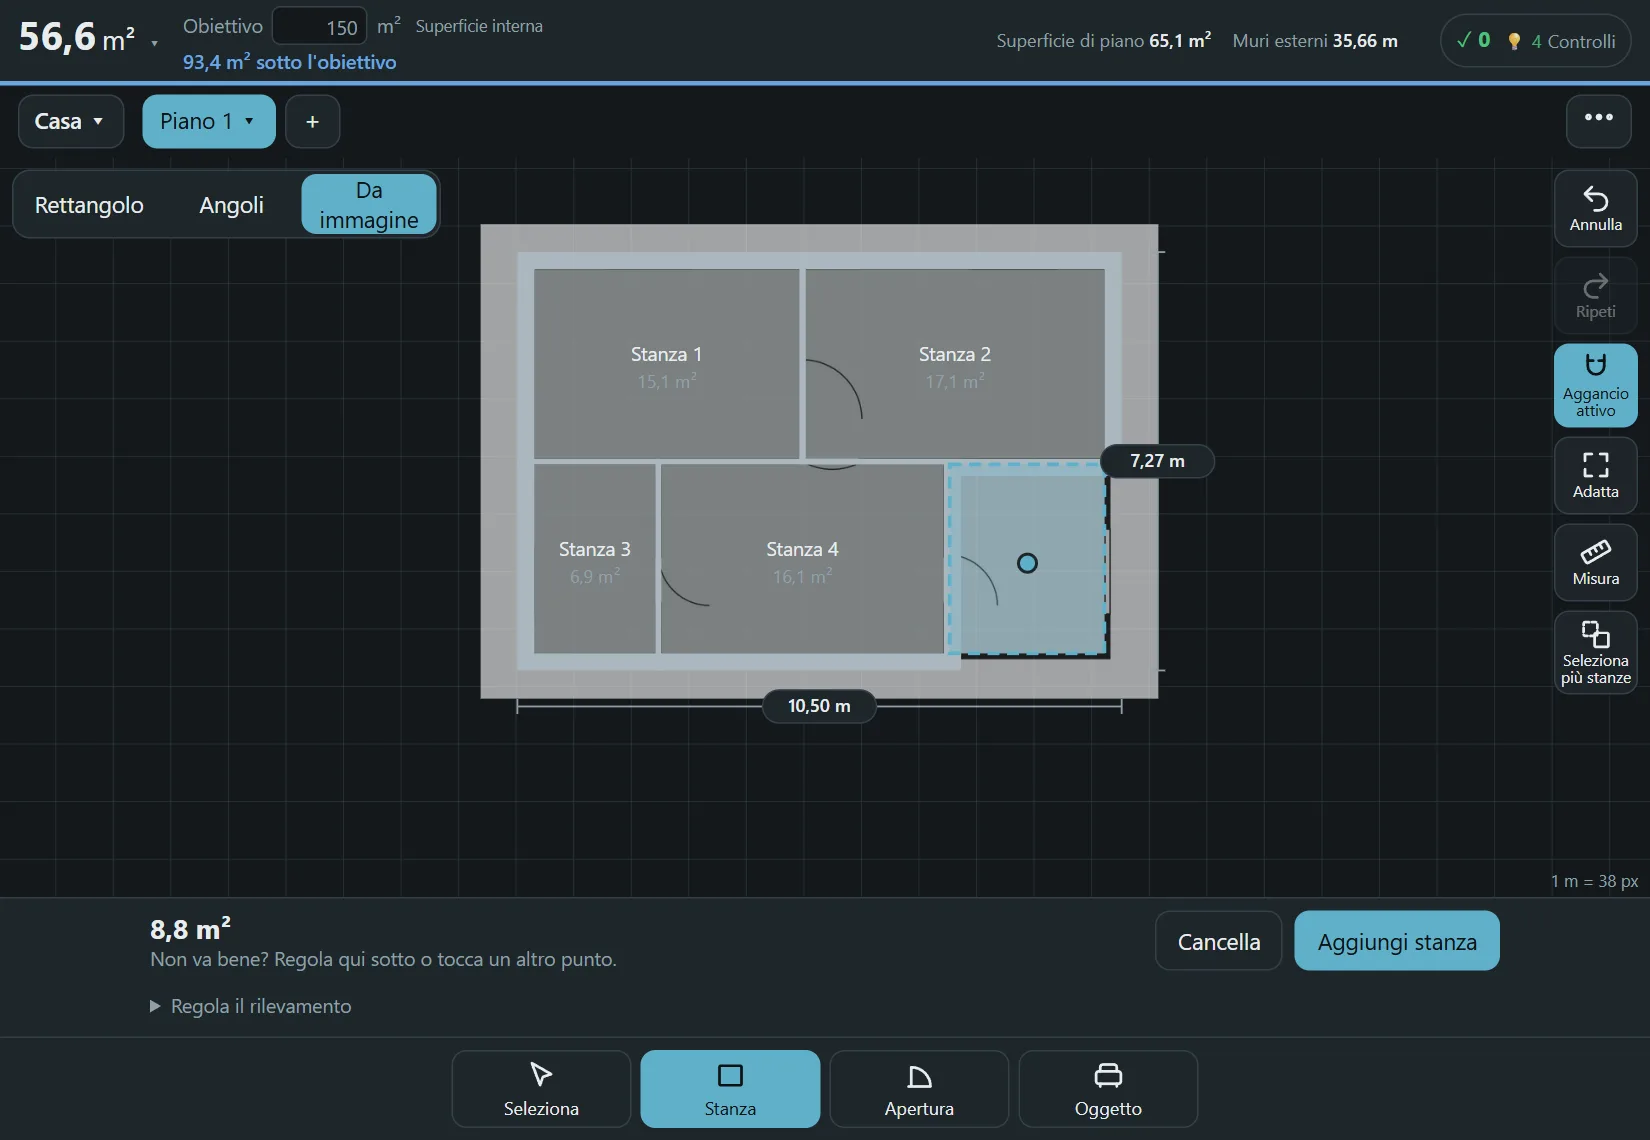Open the Piano 1 floor dropdown
The height and width of the screenshot is (1140, 1650).
click(208, 121)
